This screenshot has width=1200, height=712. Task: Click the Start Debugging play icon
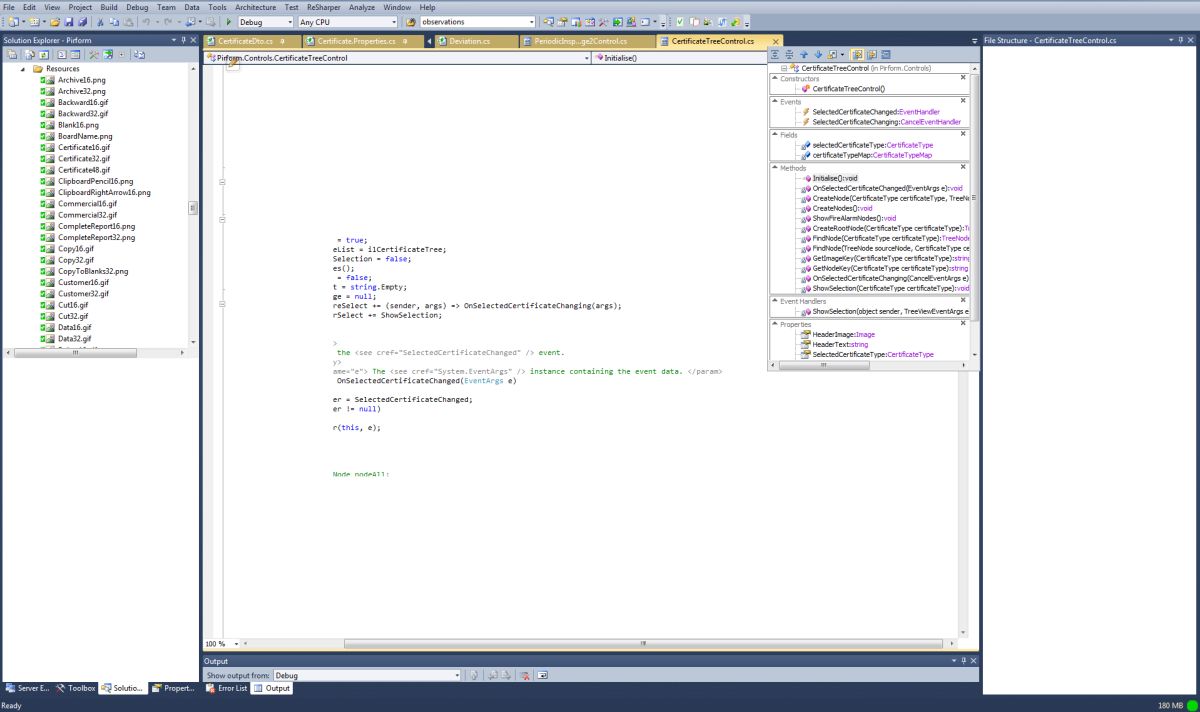tap(228, 21)
